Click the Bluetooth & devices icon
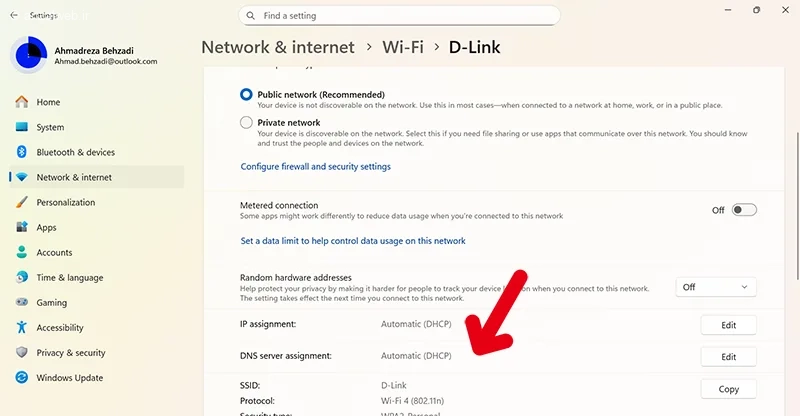The width and height of the screenshot is (800, 416). coord(22,152)
